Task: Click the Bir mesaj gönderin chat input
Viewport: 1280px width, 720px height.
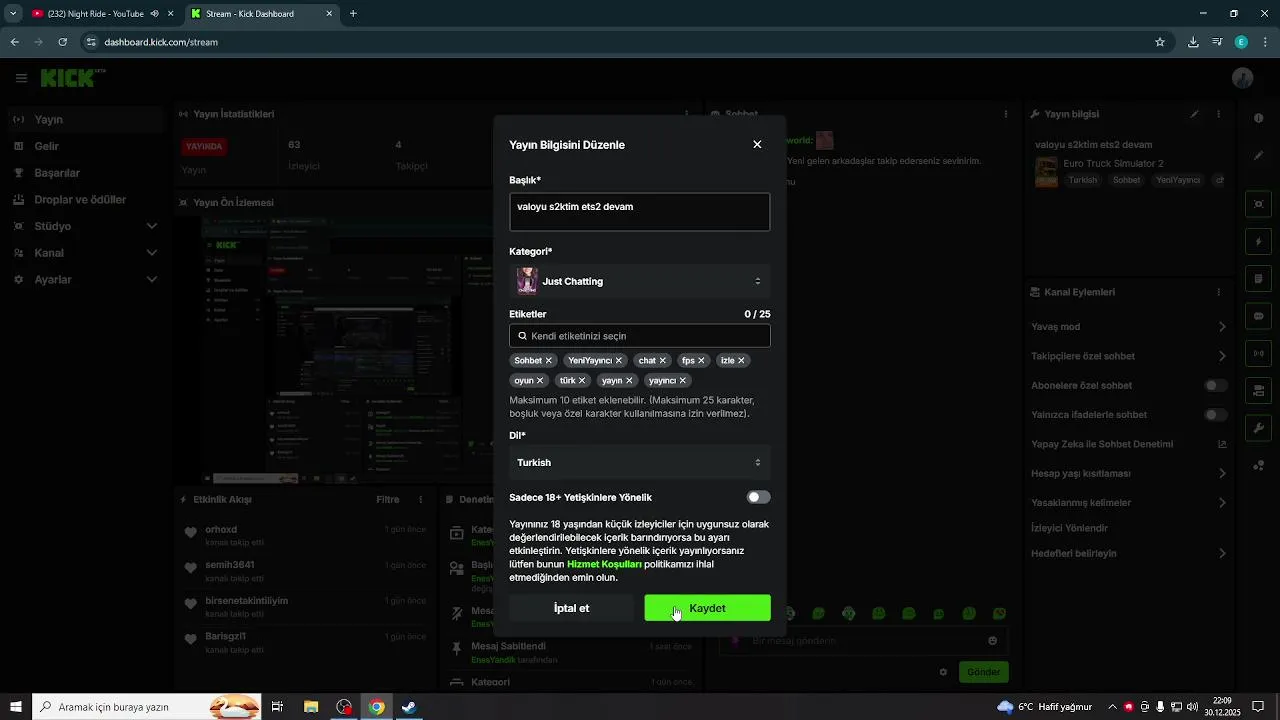Action: [x=862, y=641]
